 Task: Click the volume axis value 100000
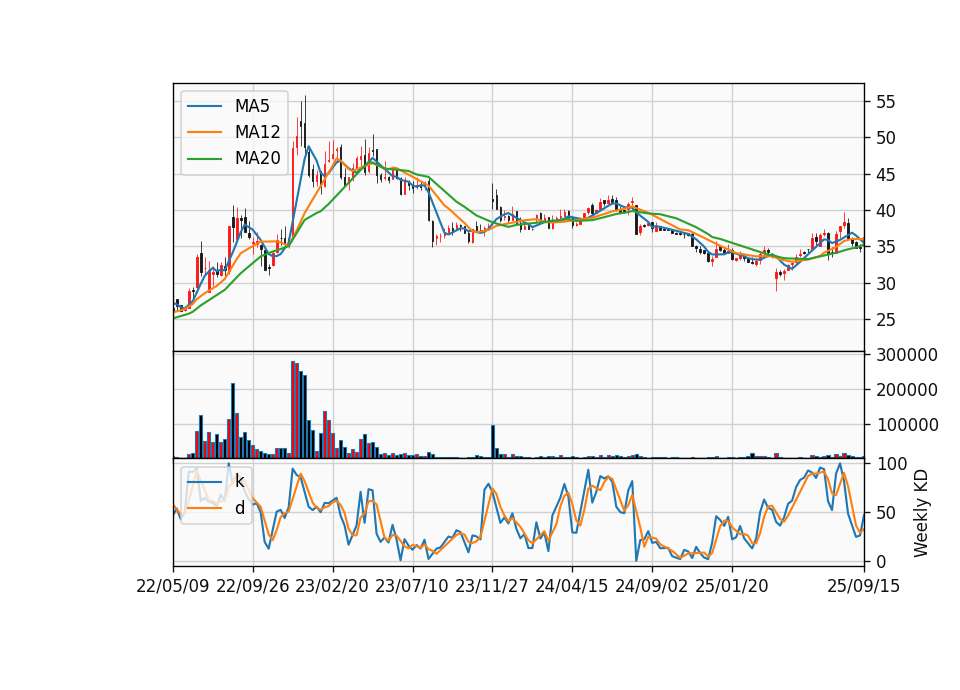click(907, 424)
